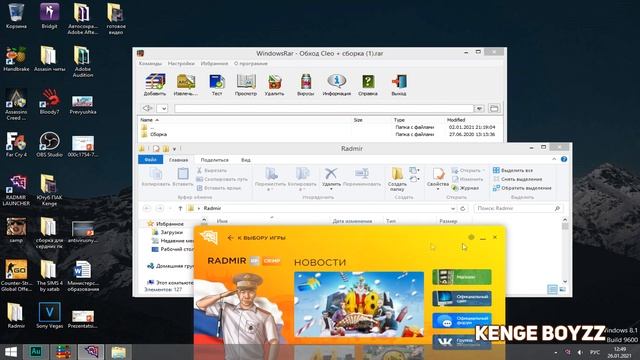Switch to the Вид ribbon tab

point(246,160)
